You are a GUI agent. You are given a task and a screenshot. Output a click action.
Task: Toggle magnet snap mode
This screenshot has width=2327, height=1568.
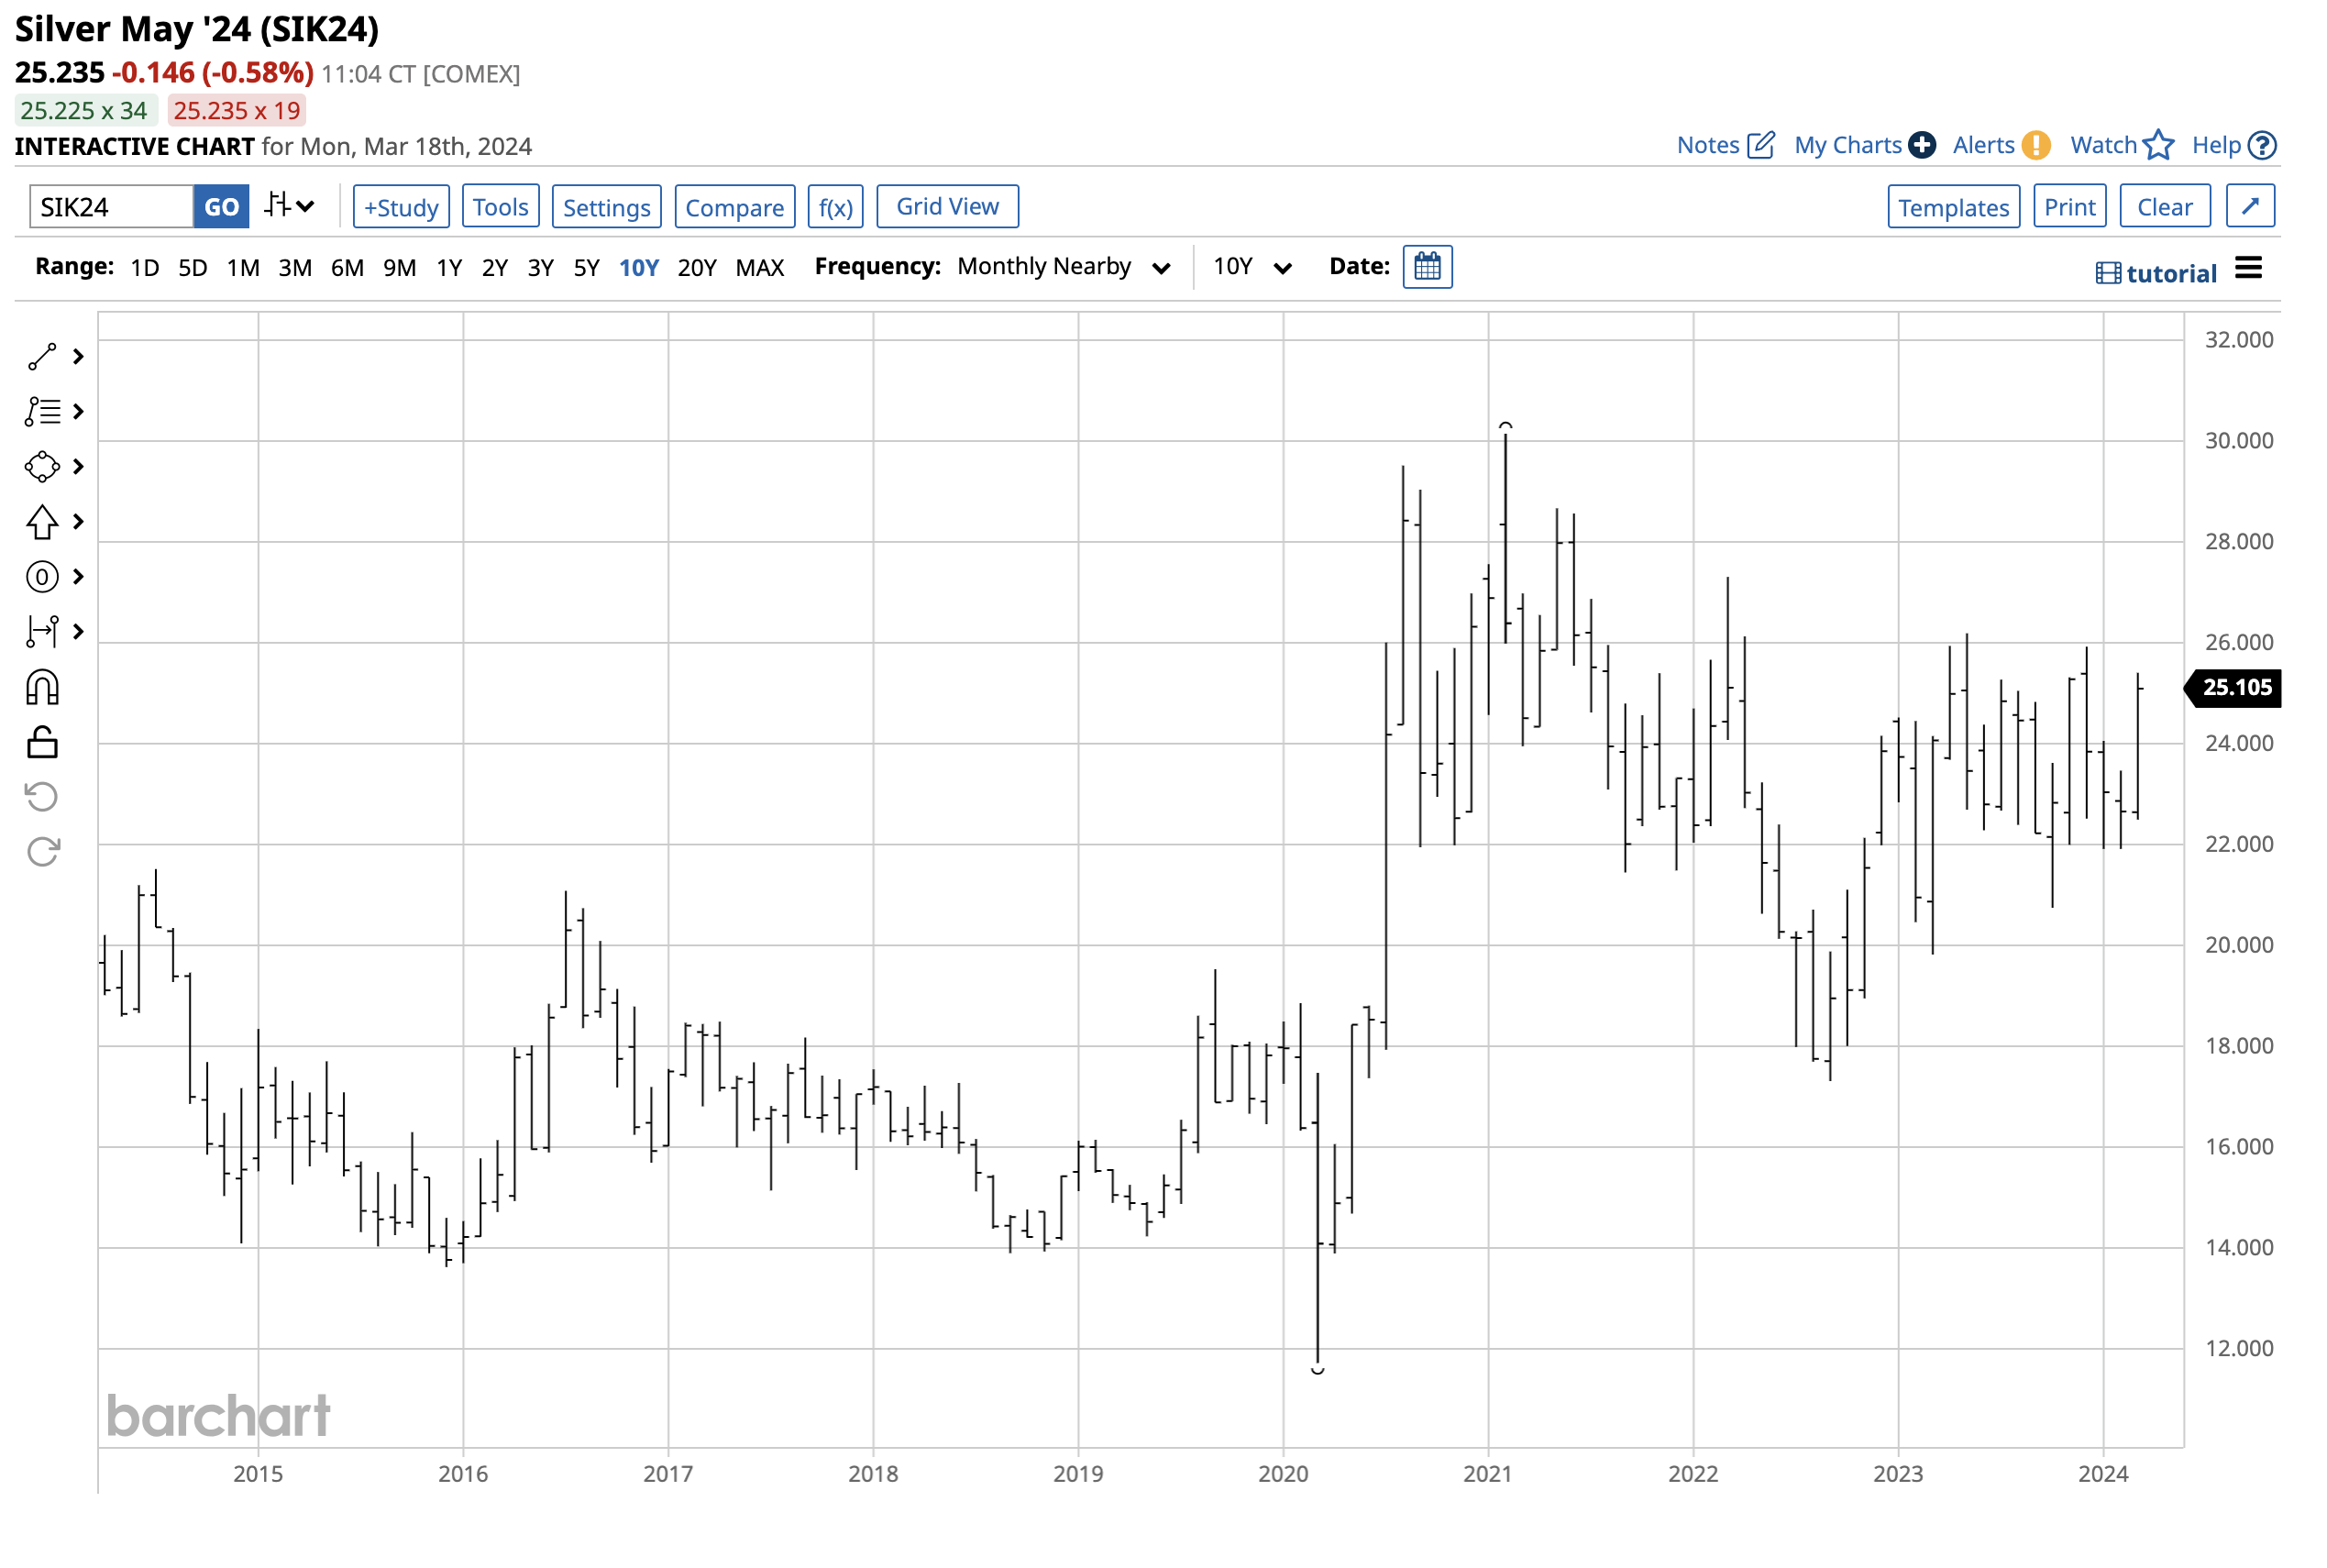42,687
